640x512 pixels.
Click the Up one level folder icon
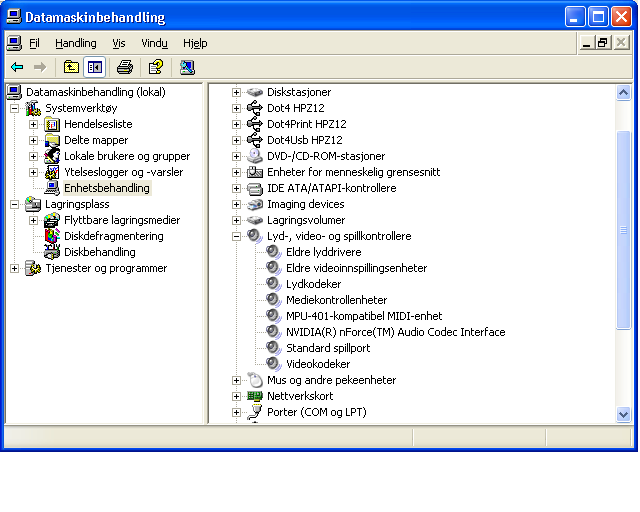(x=71, y=67)
